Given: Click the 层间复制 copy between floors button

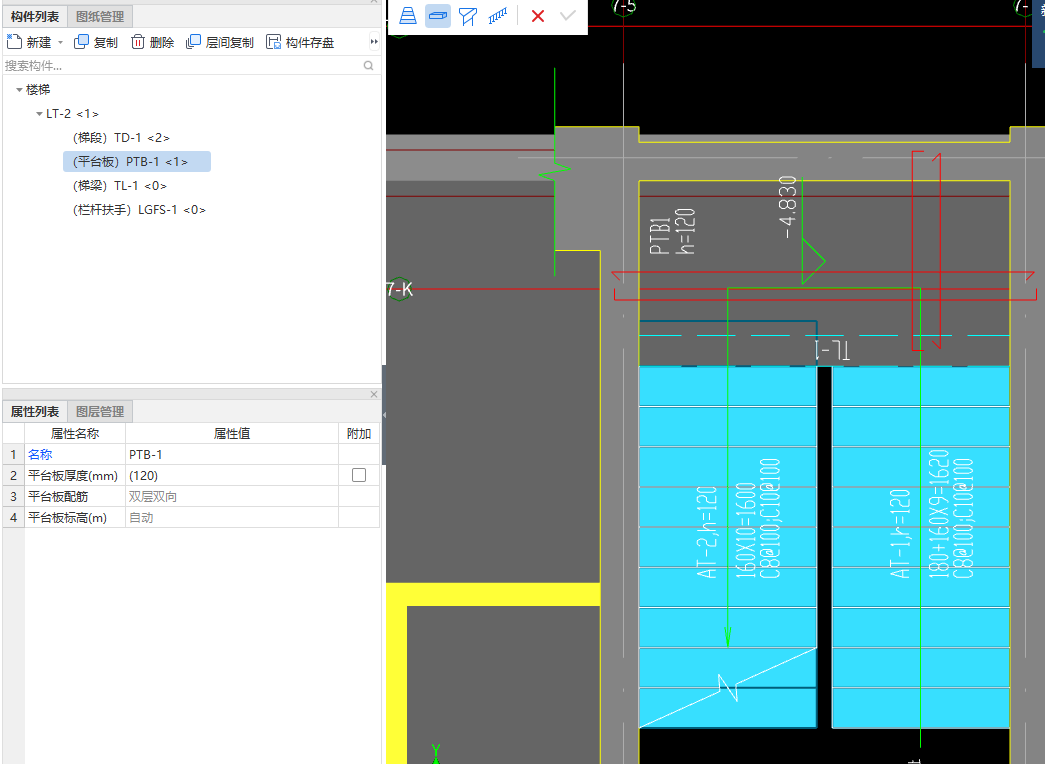Looking at the screenshot, I should click(220, 42).
